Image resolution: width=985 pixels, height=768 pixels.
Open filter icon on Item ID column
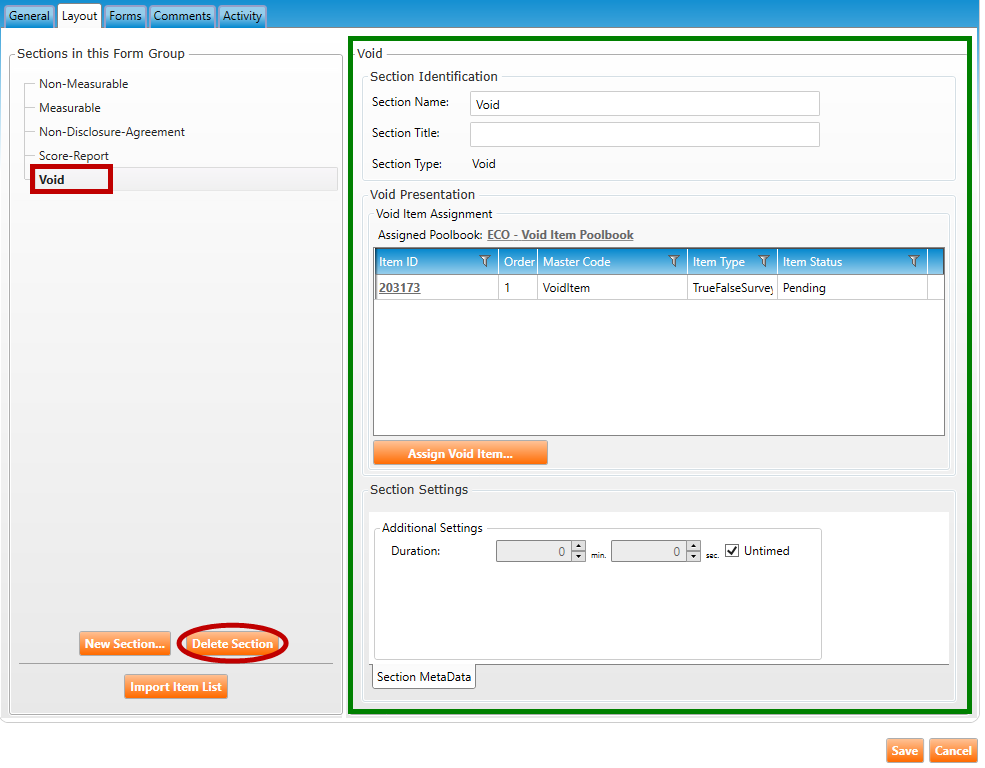pos(485,262)
